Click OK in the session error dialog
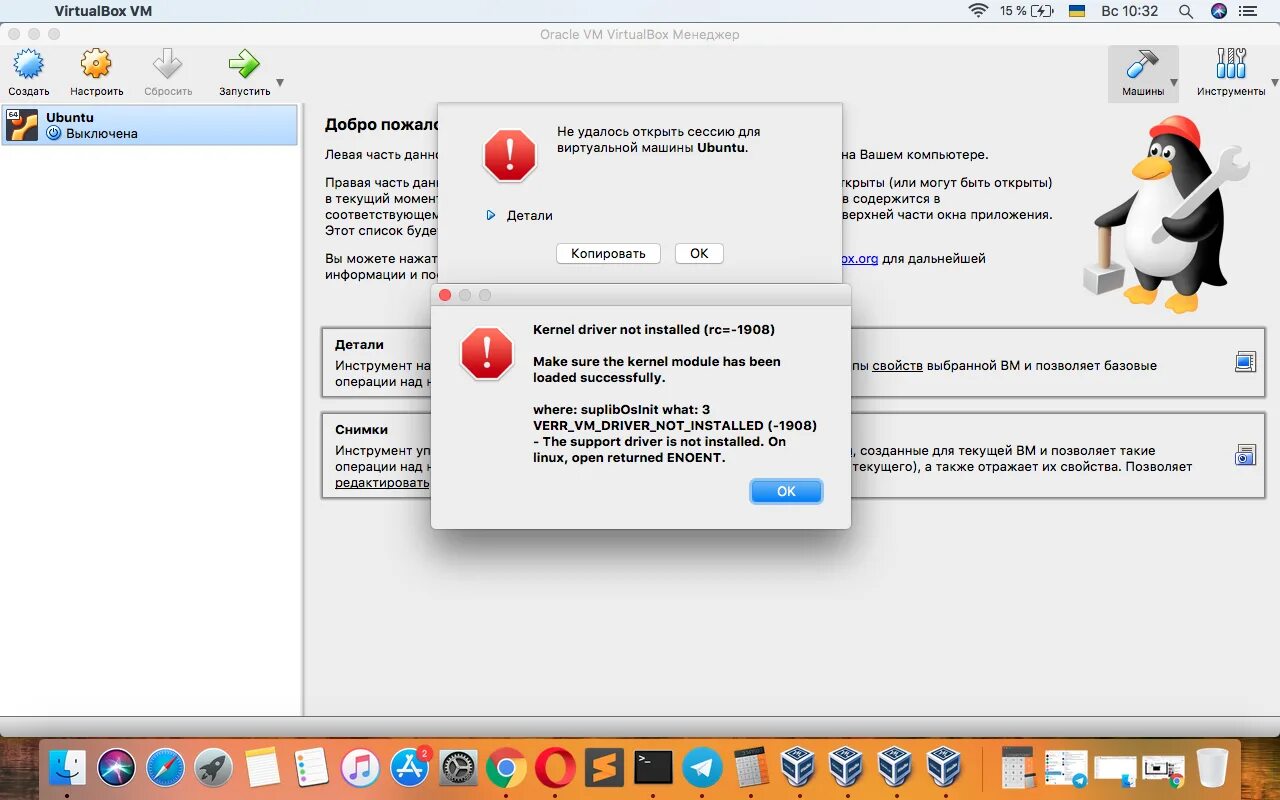 coord(699,254)
